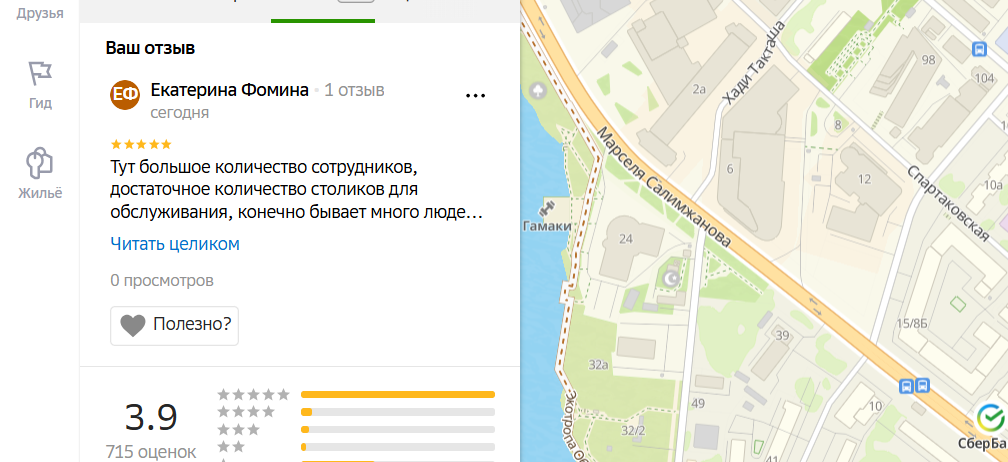Select building 6 on the map

[730, 169]
